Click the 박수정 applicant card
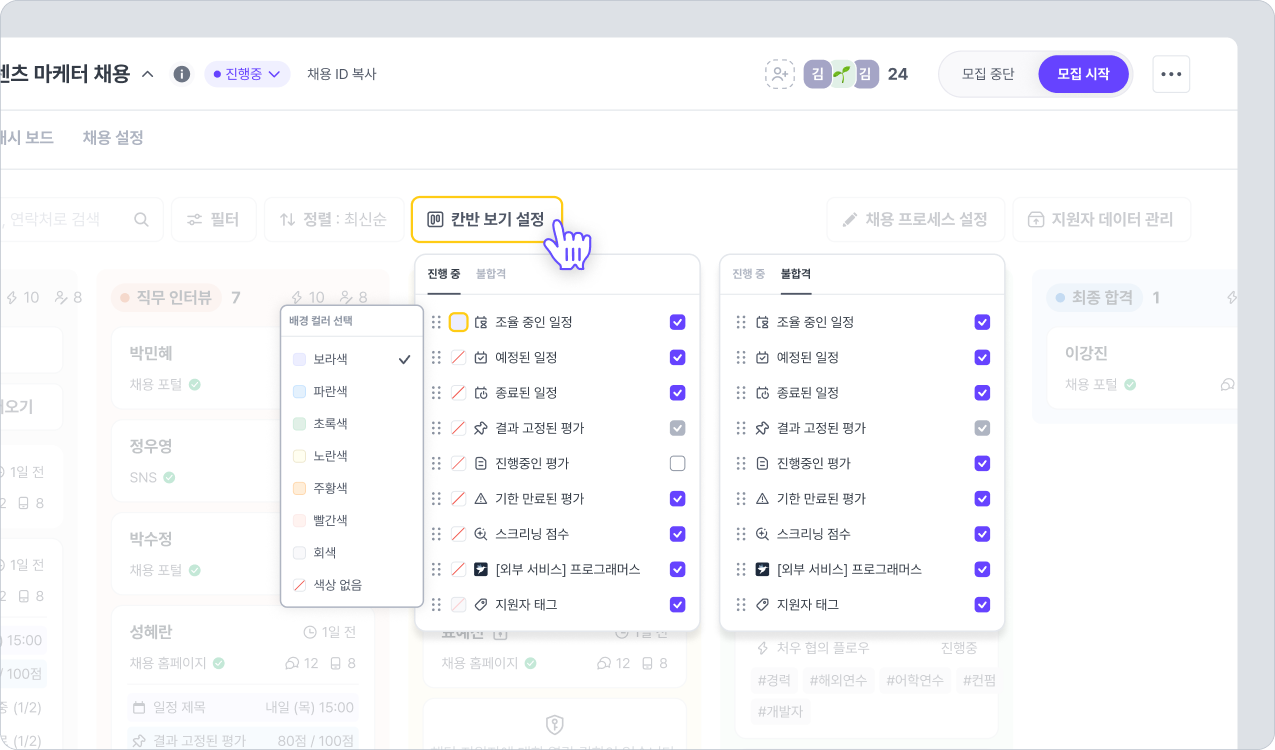 (190, 553)
